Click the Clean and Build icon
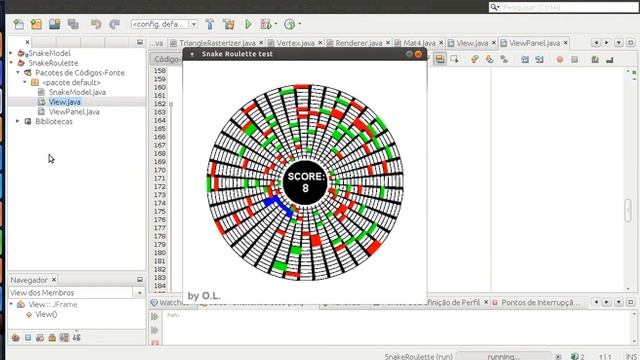 [229, 24]
